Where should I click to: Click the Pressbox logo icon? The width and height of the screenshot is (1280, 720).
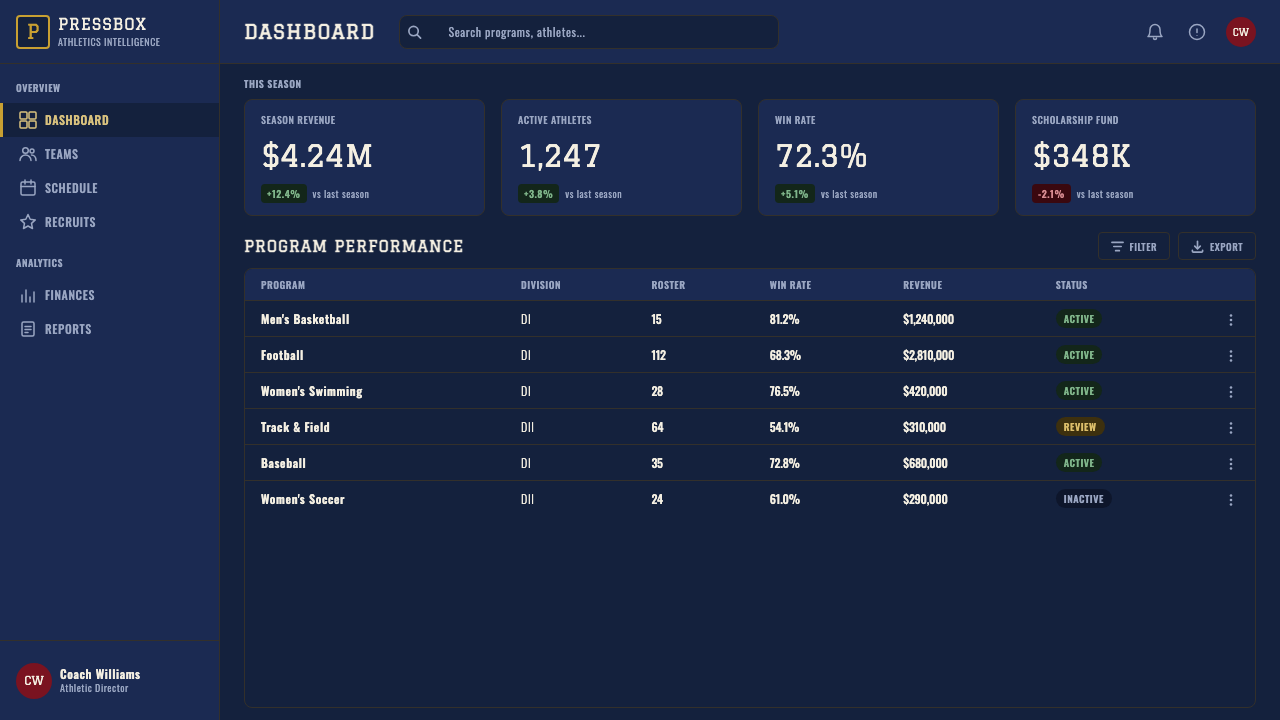coord(33,32)
